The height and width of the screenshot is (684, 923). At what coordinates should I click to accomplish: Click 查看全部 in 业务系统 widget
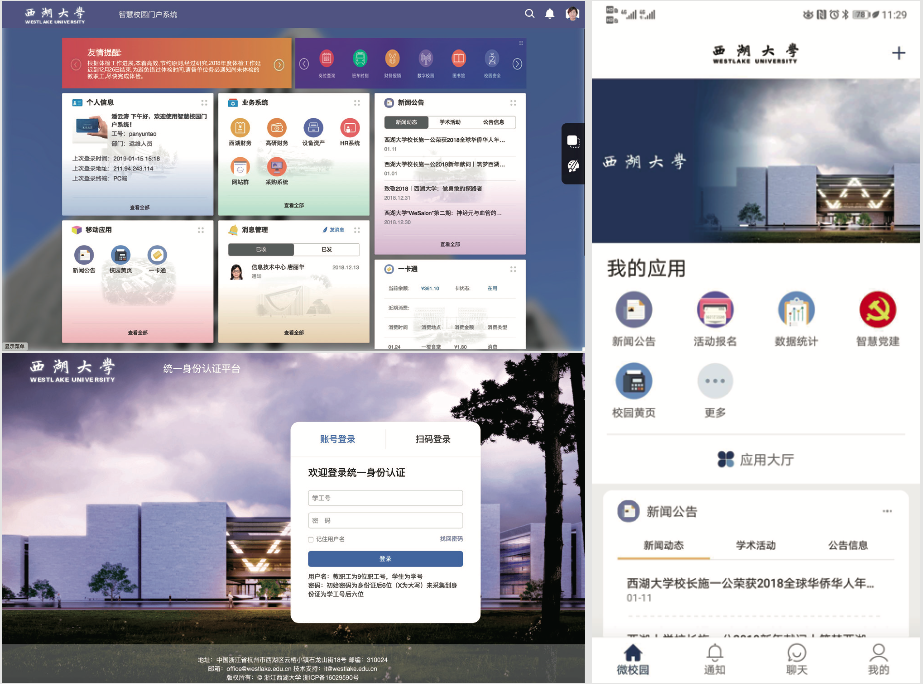(294, 205)
